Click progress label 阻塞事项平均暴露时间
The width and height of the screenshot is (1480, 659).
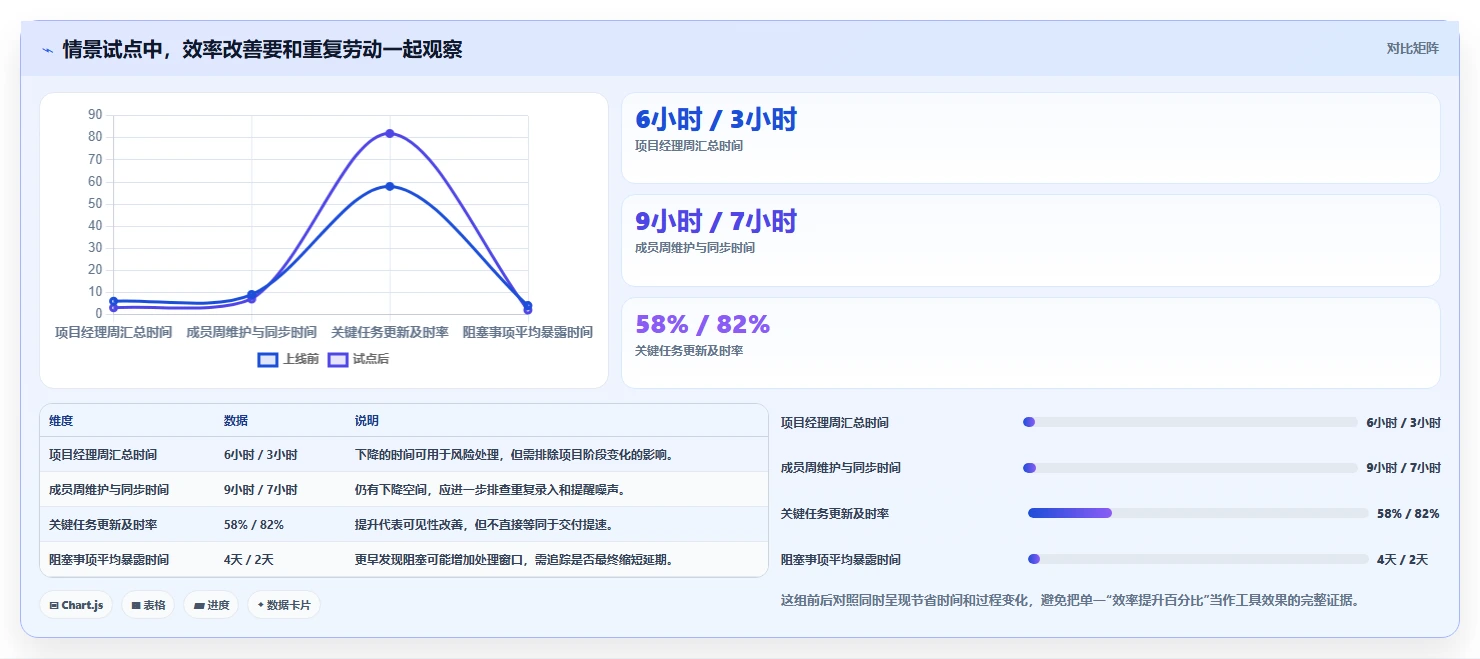pyautogui.click(x=841, y=559)
